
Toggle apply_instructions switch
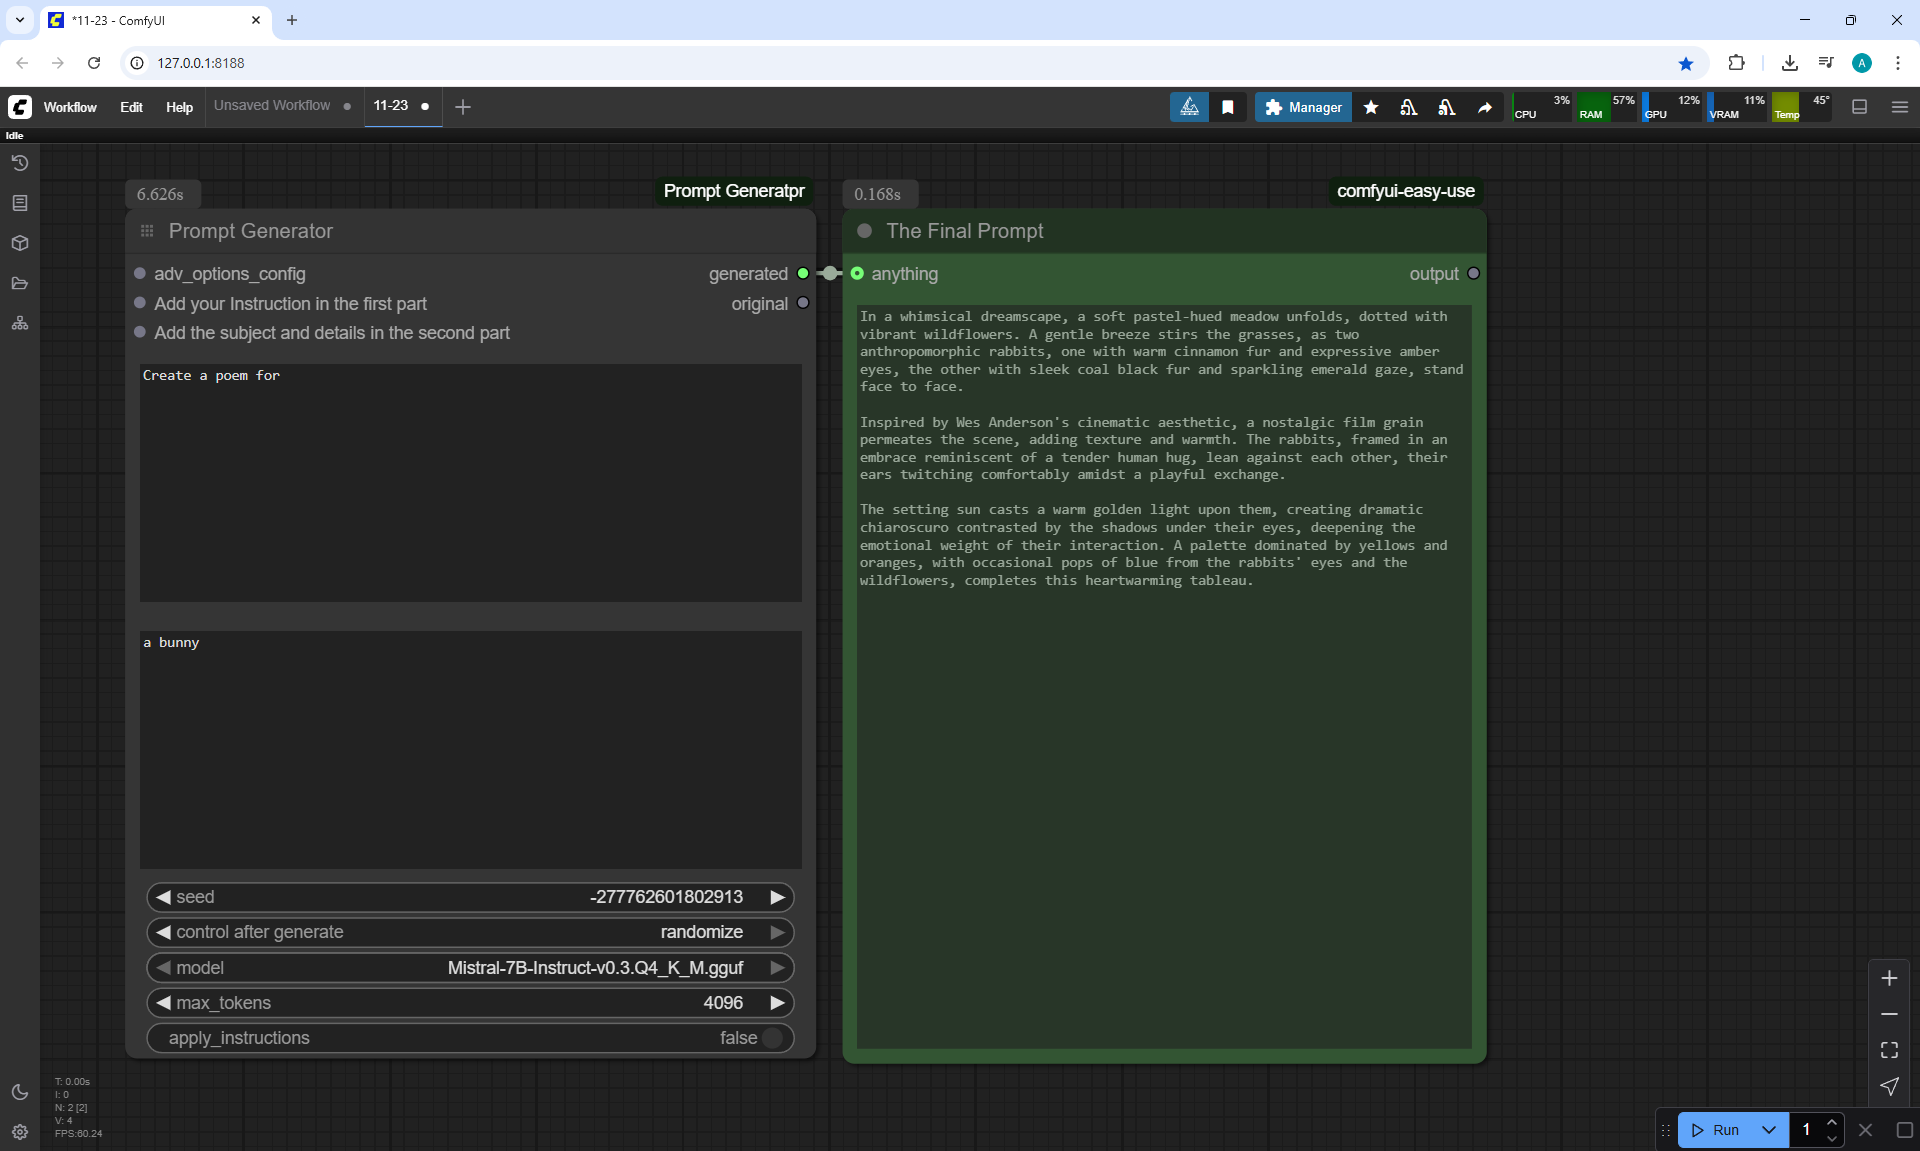click(772, 1038)
